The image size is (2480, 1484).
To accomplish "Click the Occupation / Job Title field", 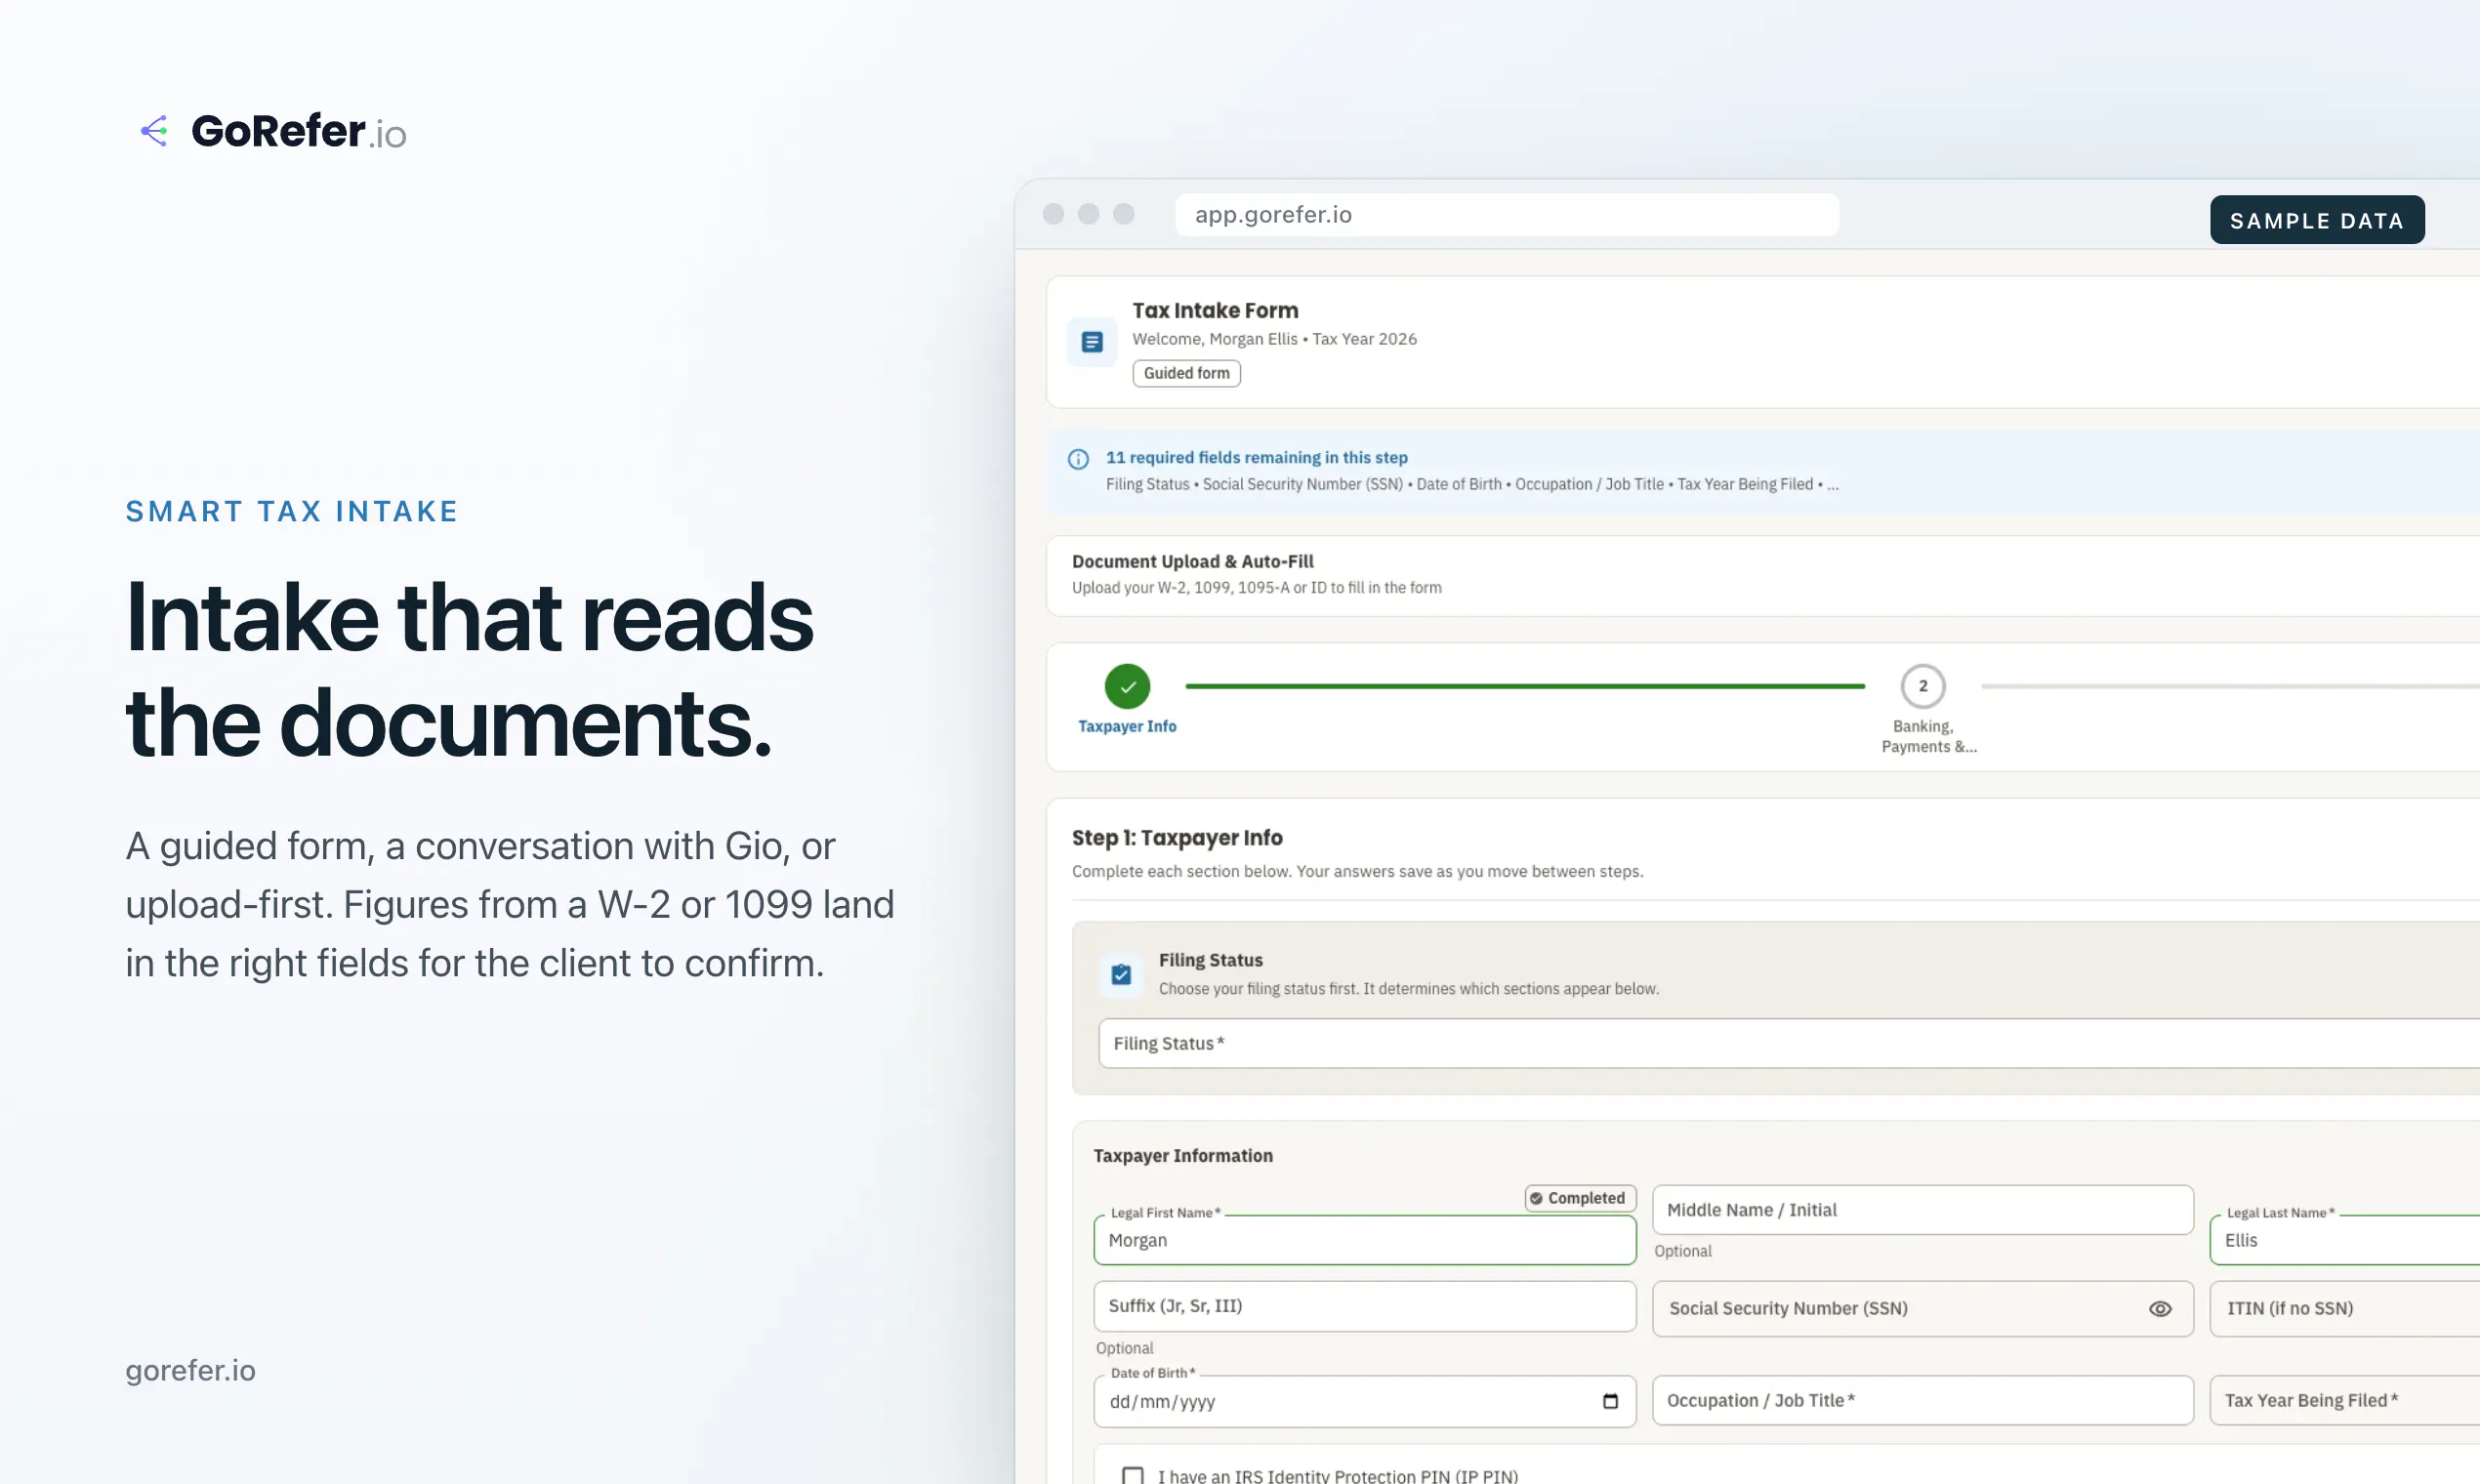I will [1922, 1400].
